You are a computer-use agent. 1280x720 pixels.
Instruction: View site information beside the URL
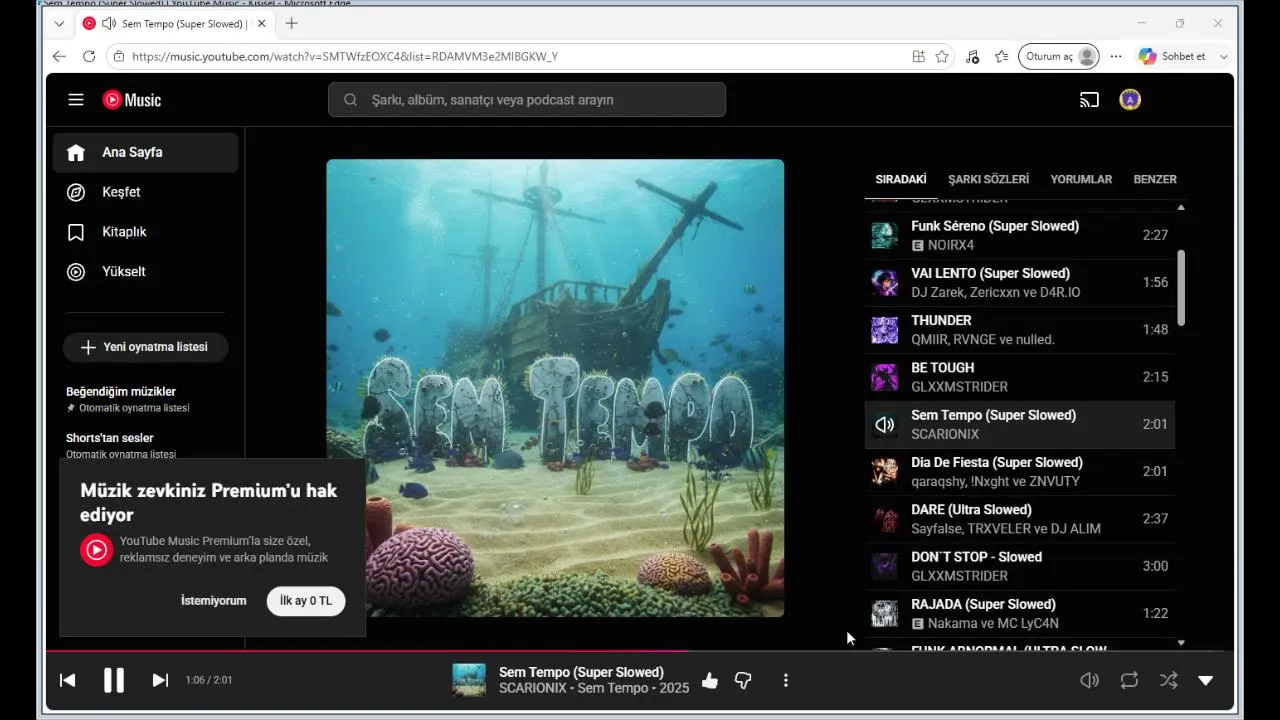120,57
